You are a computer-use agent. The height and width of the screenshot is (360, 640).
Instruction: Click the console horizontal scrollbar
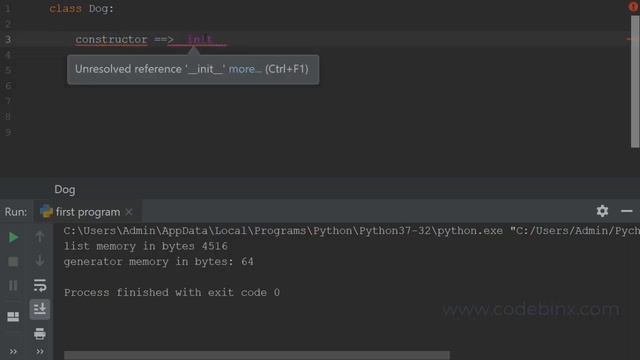(257, 356)
